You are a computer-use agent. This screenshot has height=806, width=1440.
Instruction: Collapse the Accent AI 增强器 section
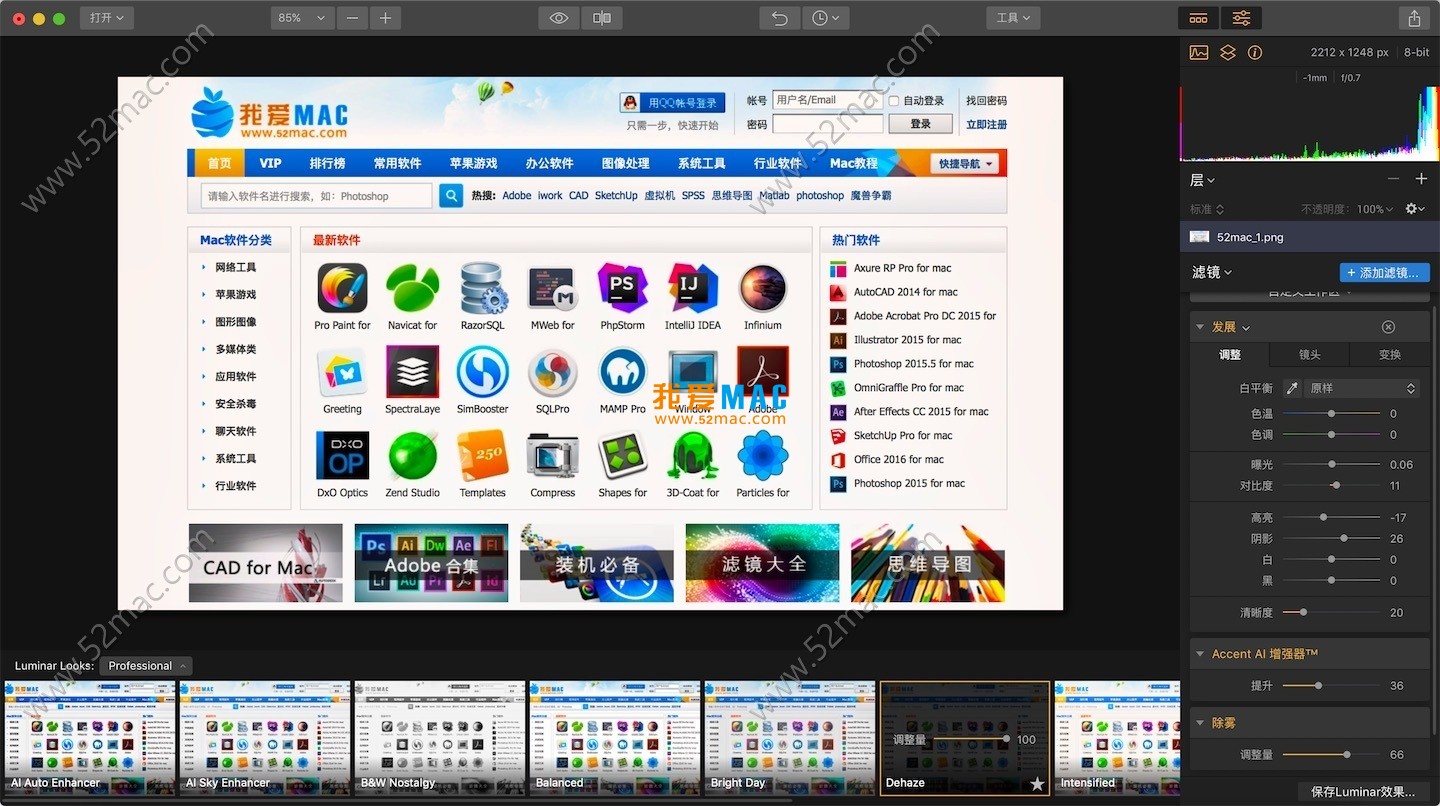[1200, 654]
